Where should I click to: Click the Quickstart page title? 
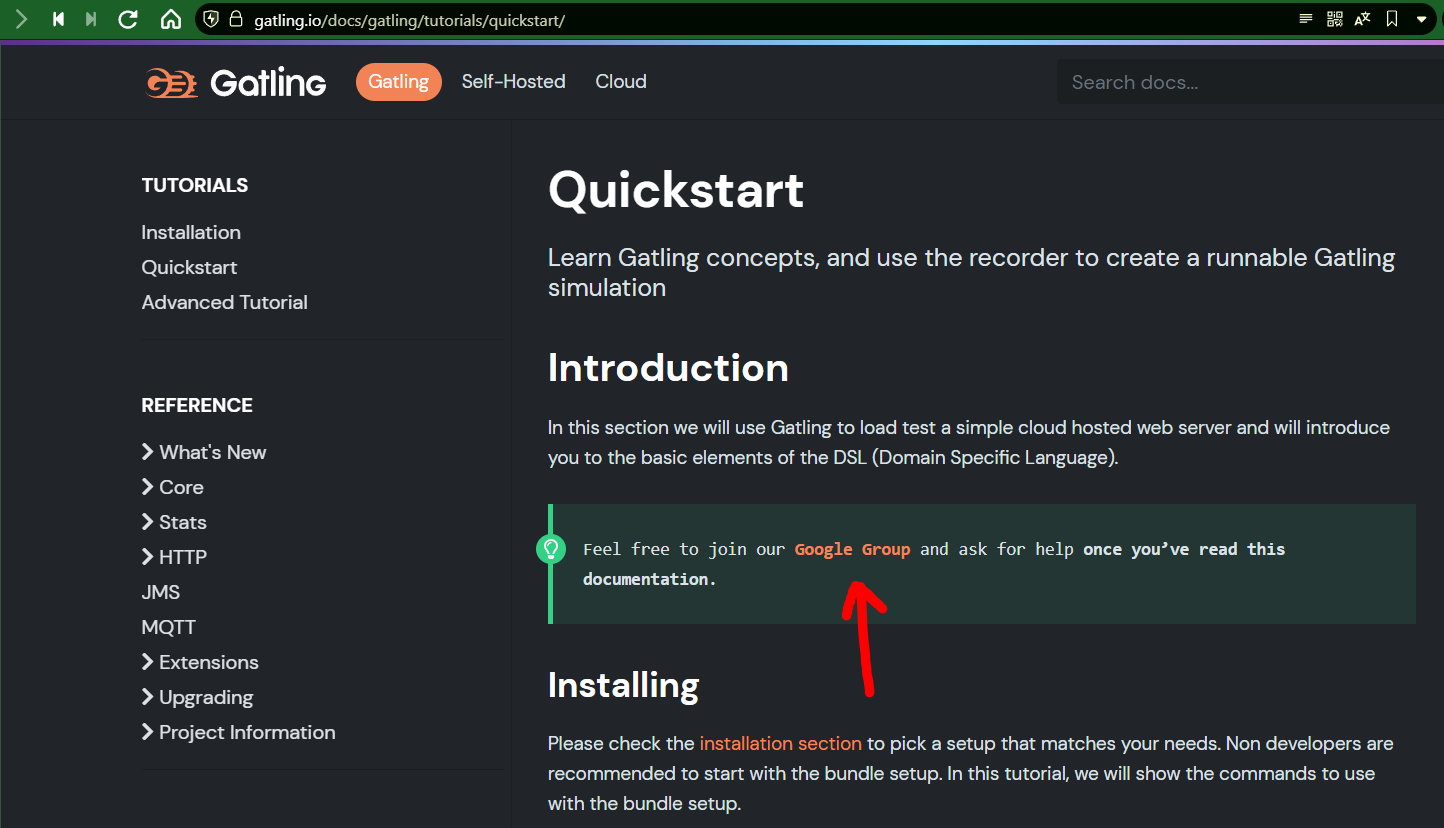point(676,190)
